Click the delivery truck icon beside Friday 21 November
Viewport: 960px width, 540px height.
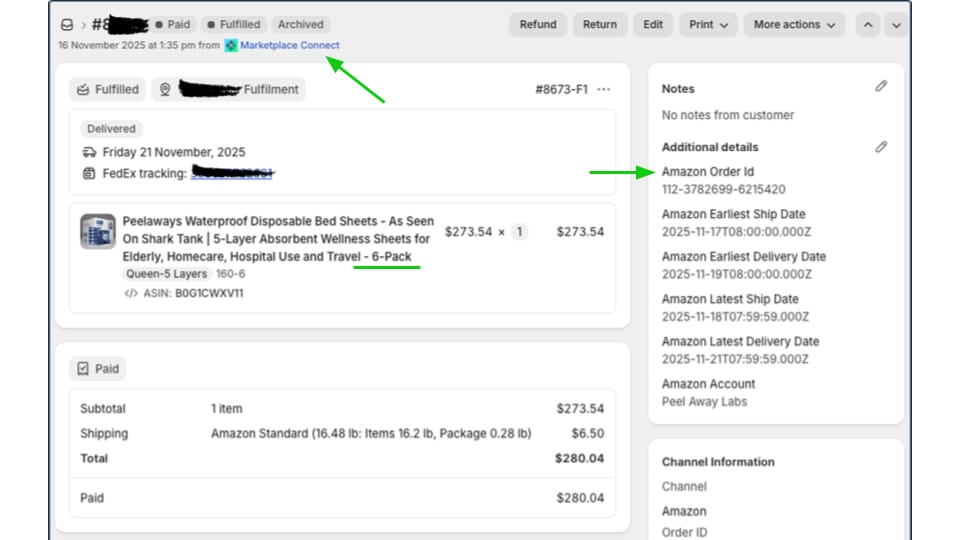[89, 152]
